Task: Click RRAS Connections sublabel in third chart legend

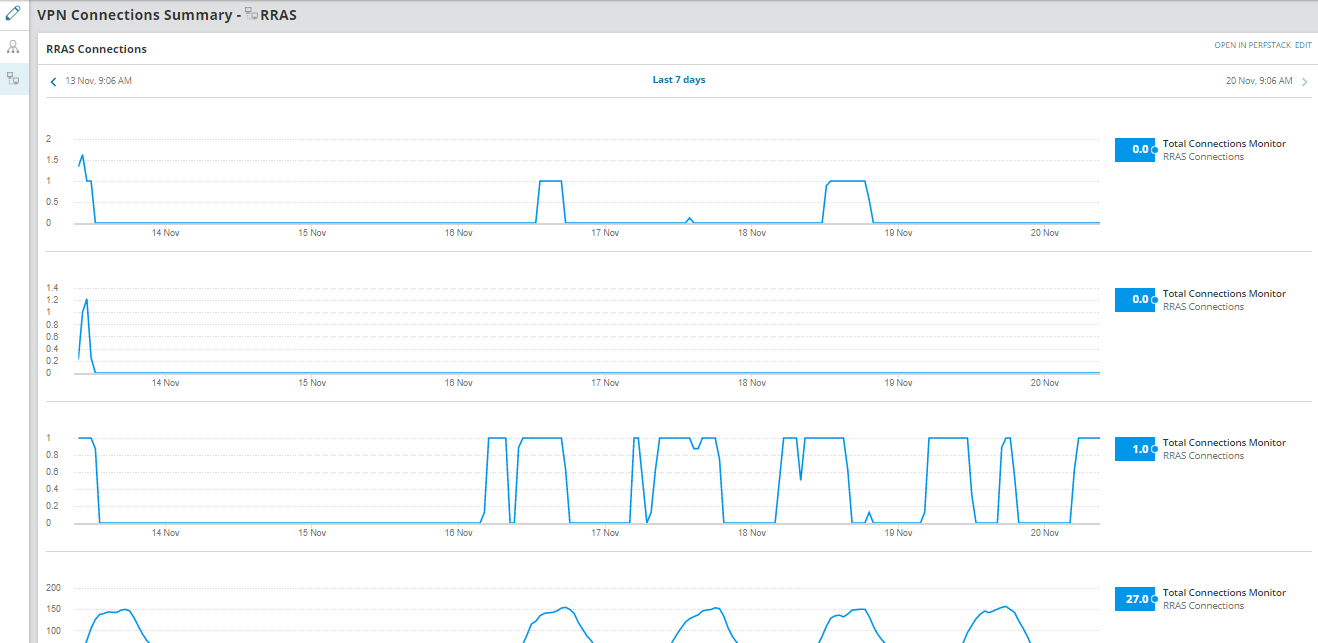Action: point(1203,456)
